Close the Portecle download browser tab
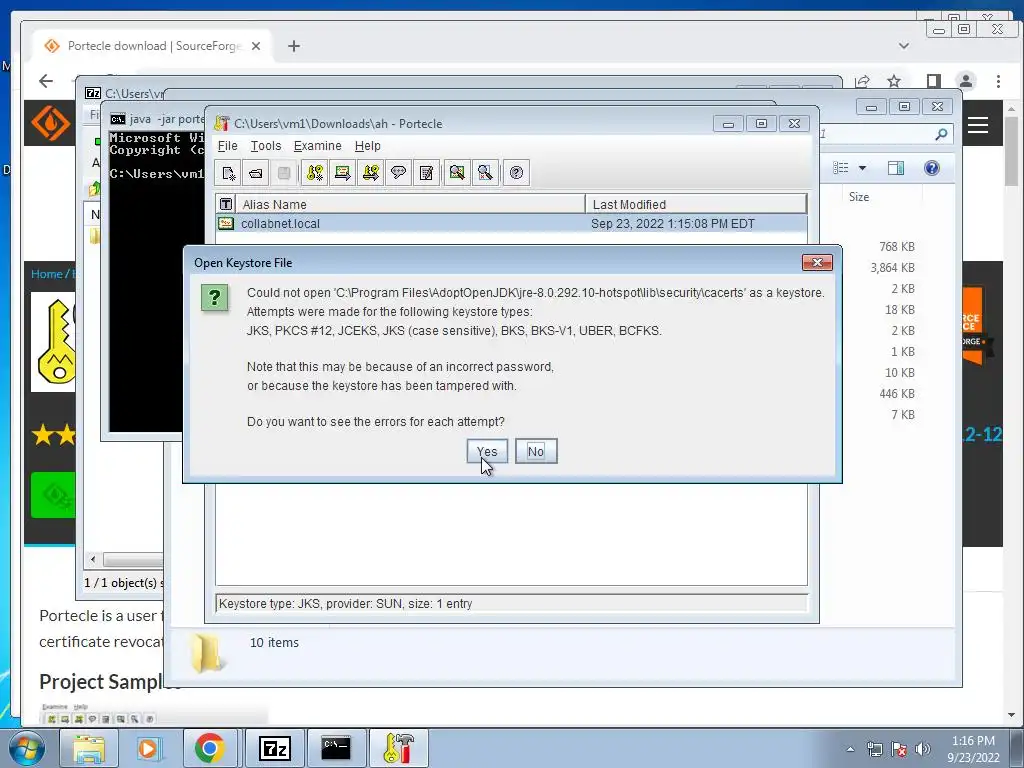Viewport: 1024px width, 768px height. (256, 46)
